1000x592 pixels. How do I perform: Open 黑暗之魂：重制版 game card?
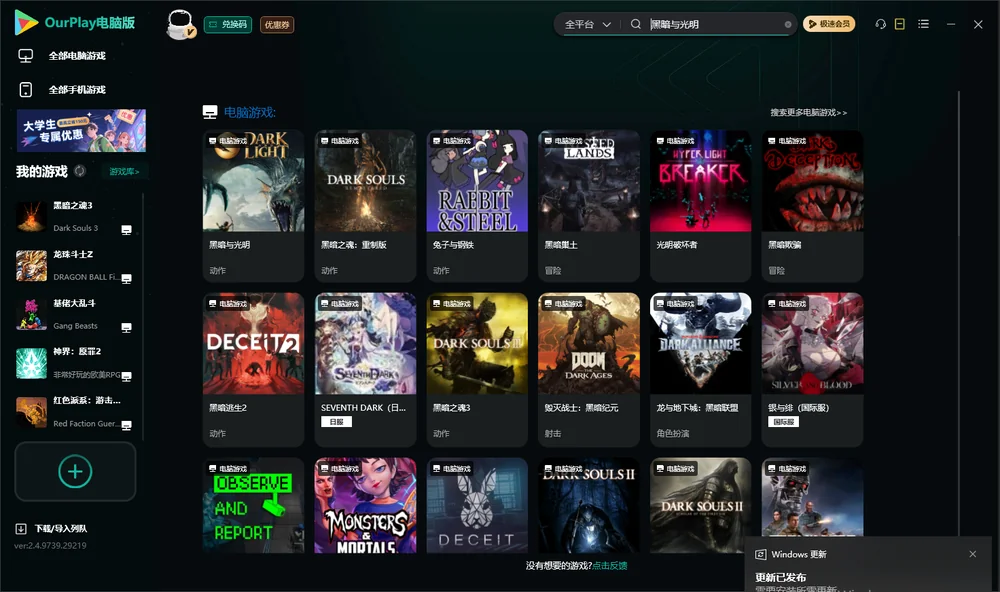pos(365,205)
